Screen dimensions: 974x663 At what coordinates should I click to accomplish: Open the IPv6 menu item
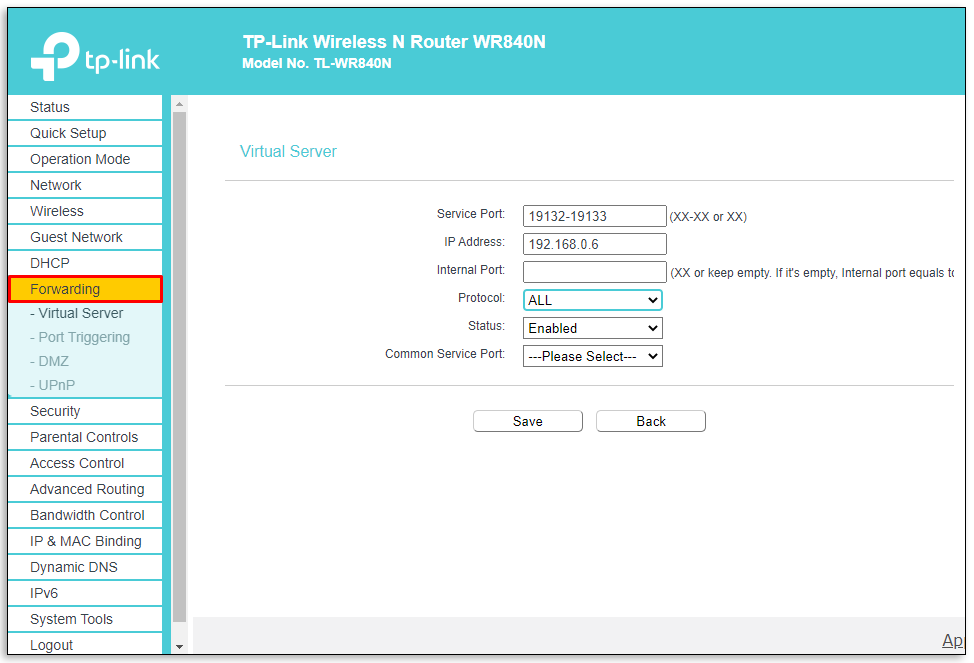pyautogui.click(x=85, y=594)
